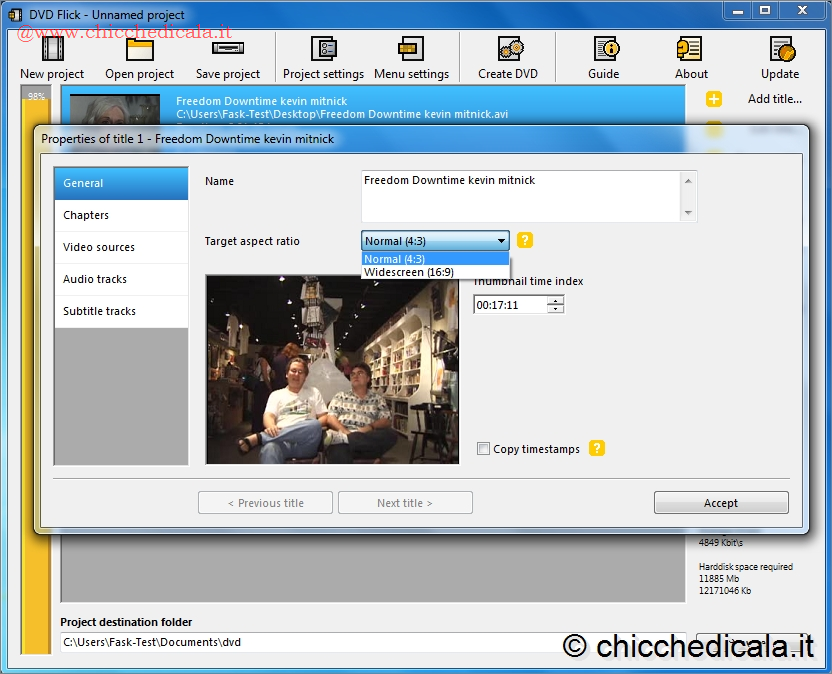Open the Open project folder icon
Viewport: 832px width, 674px height.
pos(140,50)
